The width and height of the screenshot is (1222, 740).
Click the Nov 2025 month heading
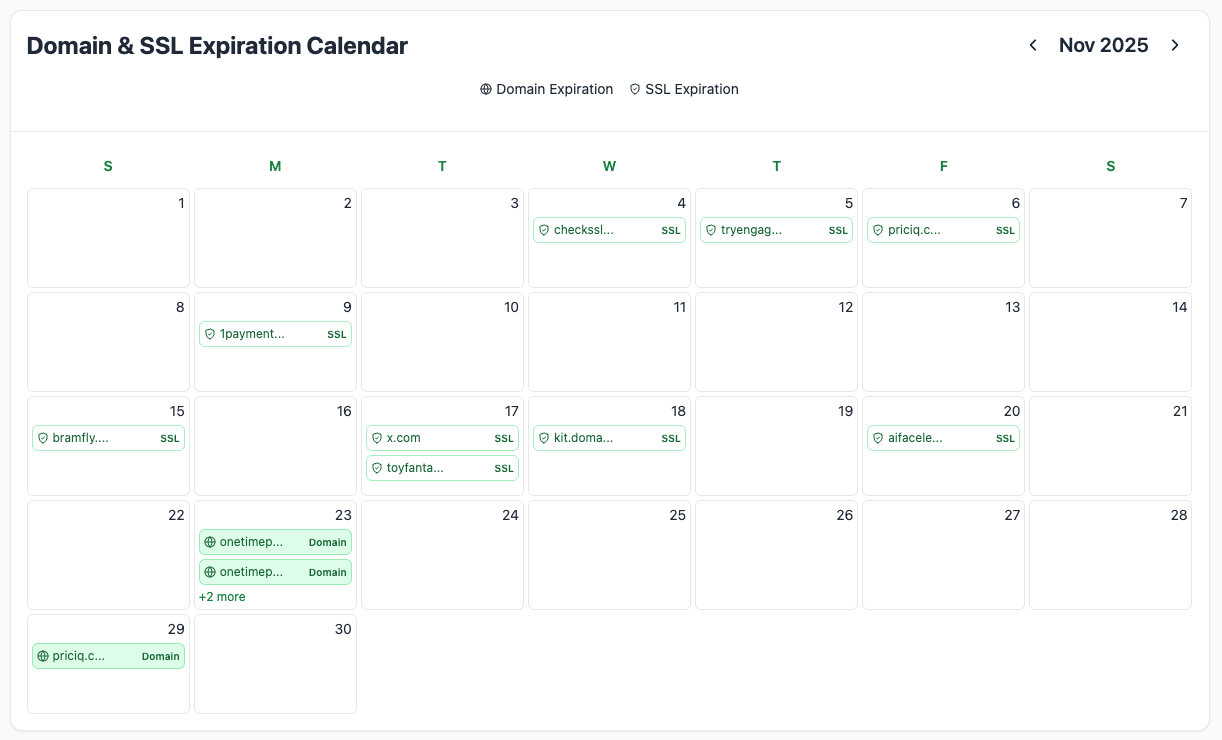1104,45
